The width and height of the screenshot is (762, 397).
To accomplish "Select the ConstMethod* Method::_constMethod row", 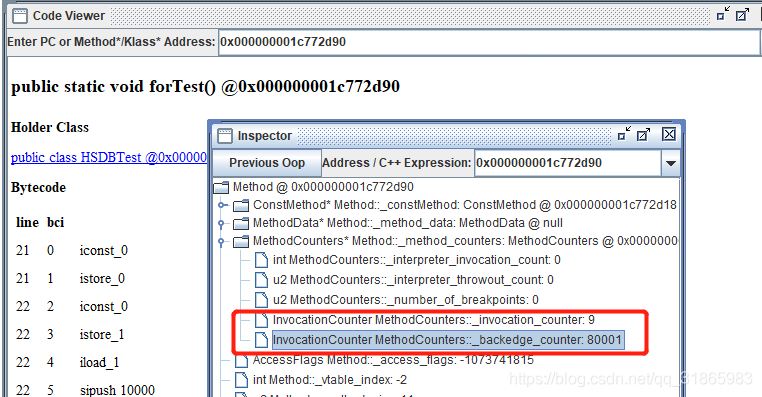I will pos(465,205).
